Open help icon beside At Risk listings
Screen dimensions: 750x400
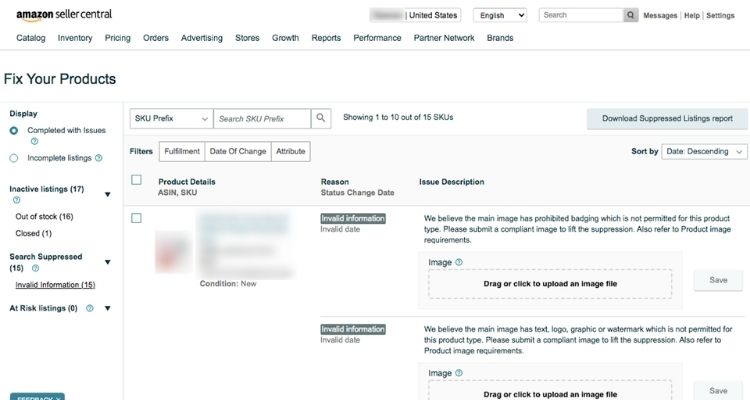coord(89,308)
